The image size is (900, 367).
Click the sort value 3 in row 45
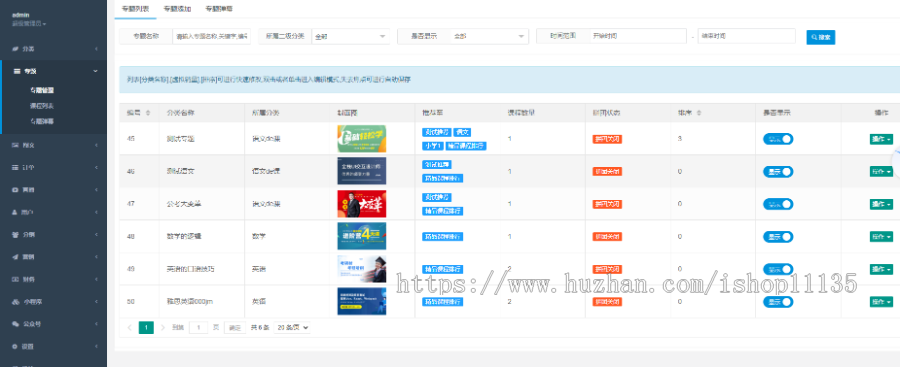click(x=680, y=139)
